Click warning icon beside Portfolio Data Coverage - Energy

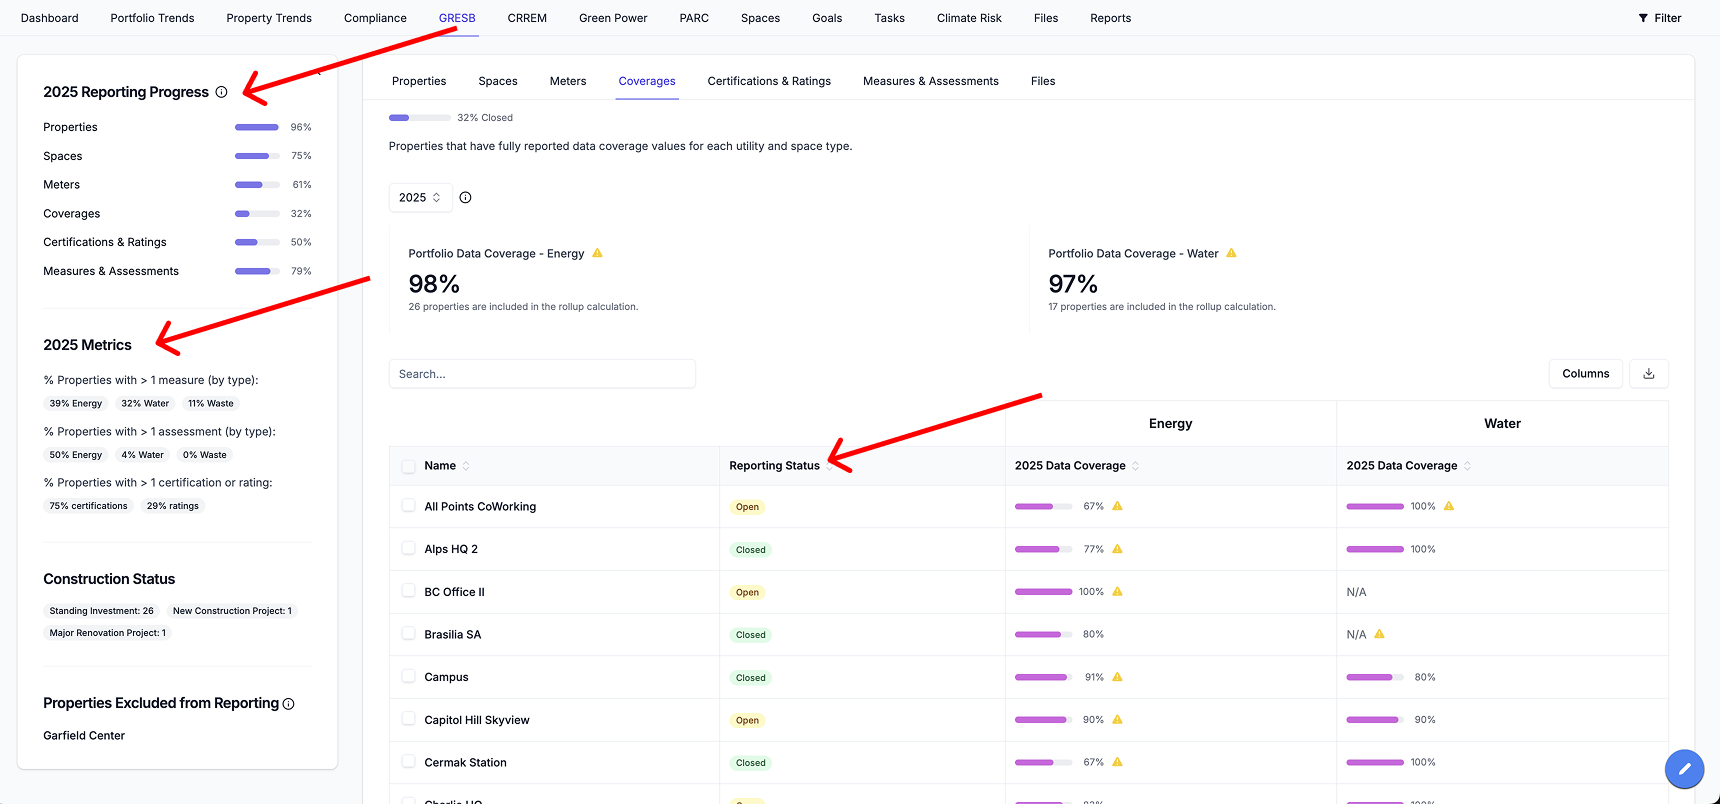click(x=597, y=253)
